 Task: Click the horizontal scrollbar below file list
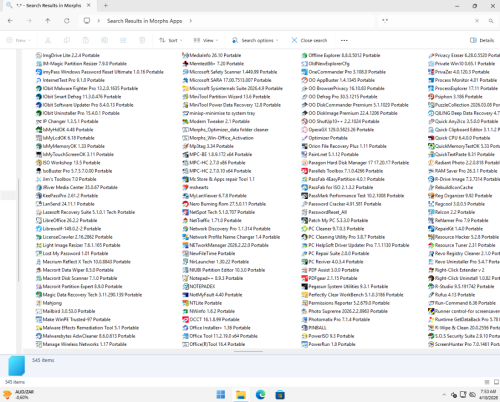pos(248,351)
